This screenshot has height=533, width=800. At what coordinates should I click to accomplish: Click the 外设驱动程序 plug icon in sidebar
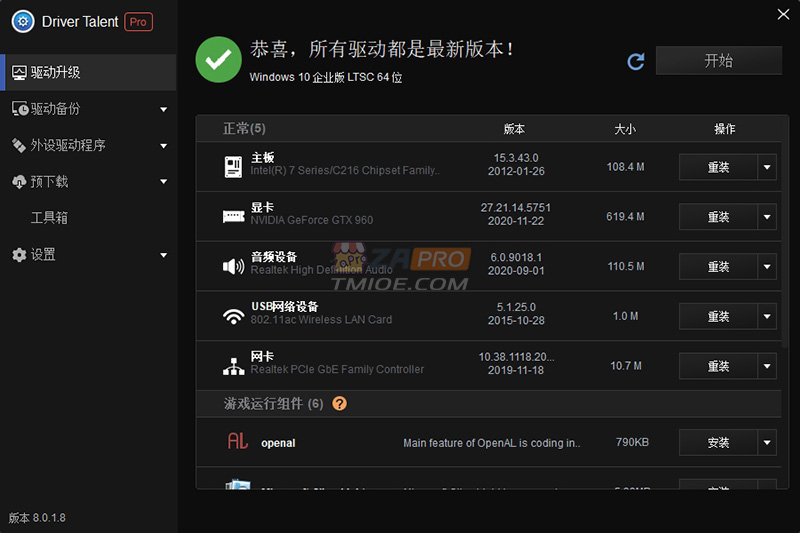(x=19, y=145)
